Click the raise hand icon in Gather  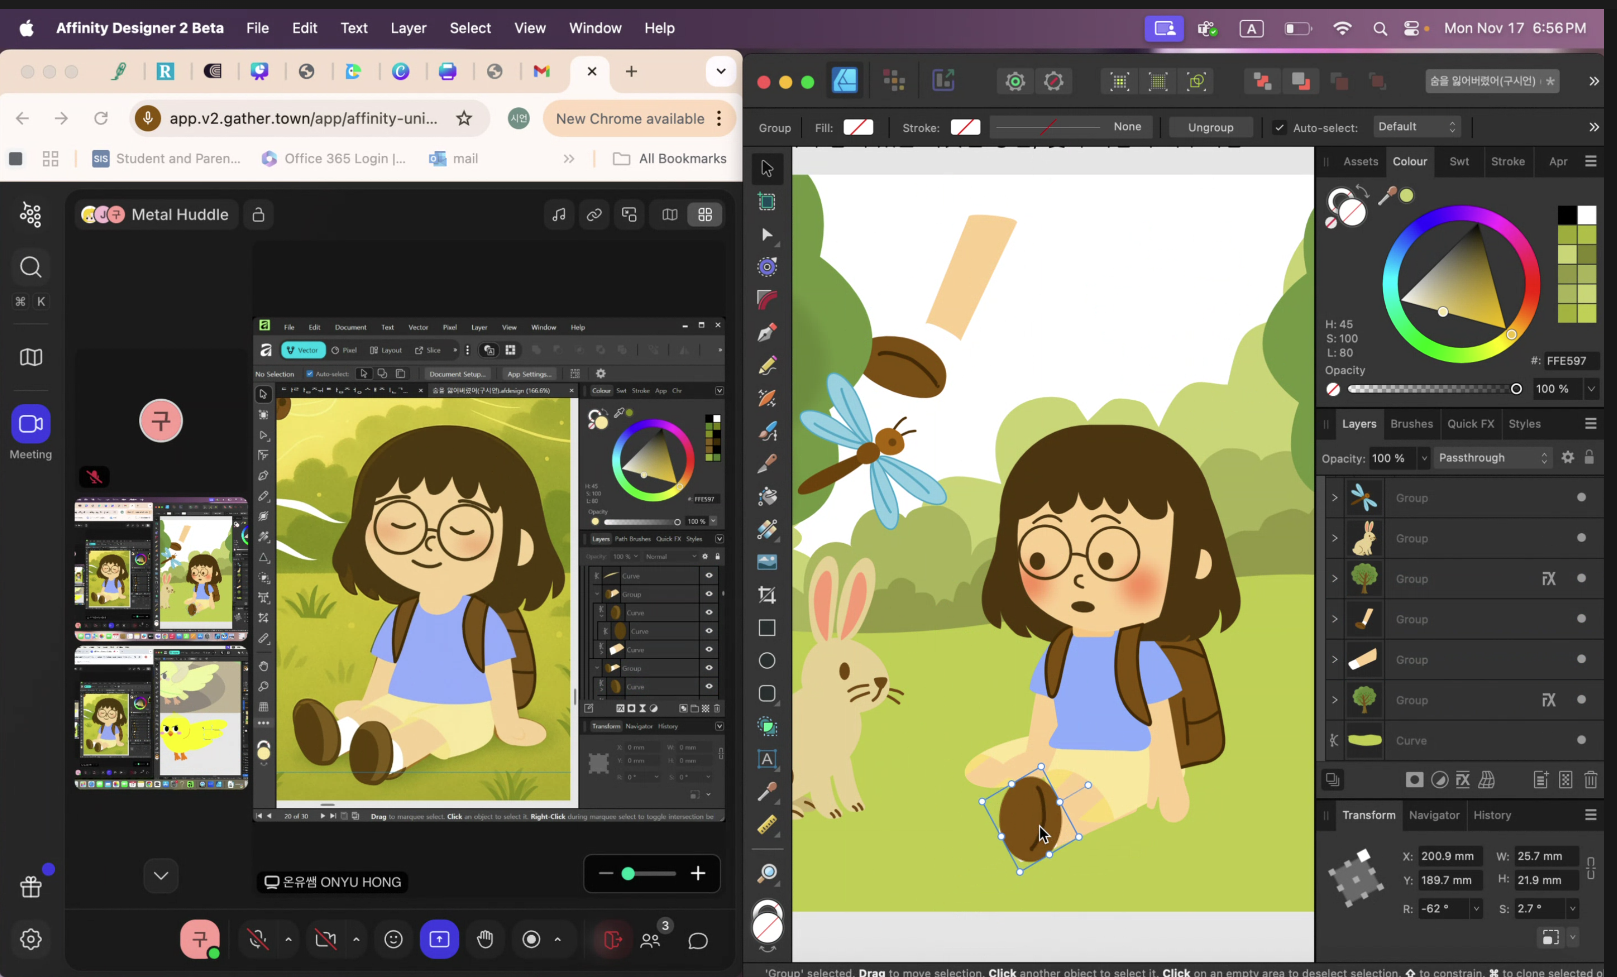tap(485, 939)
